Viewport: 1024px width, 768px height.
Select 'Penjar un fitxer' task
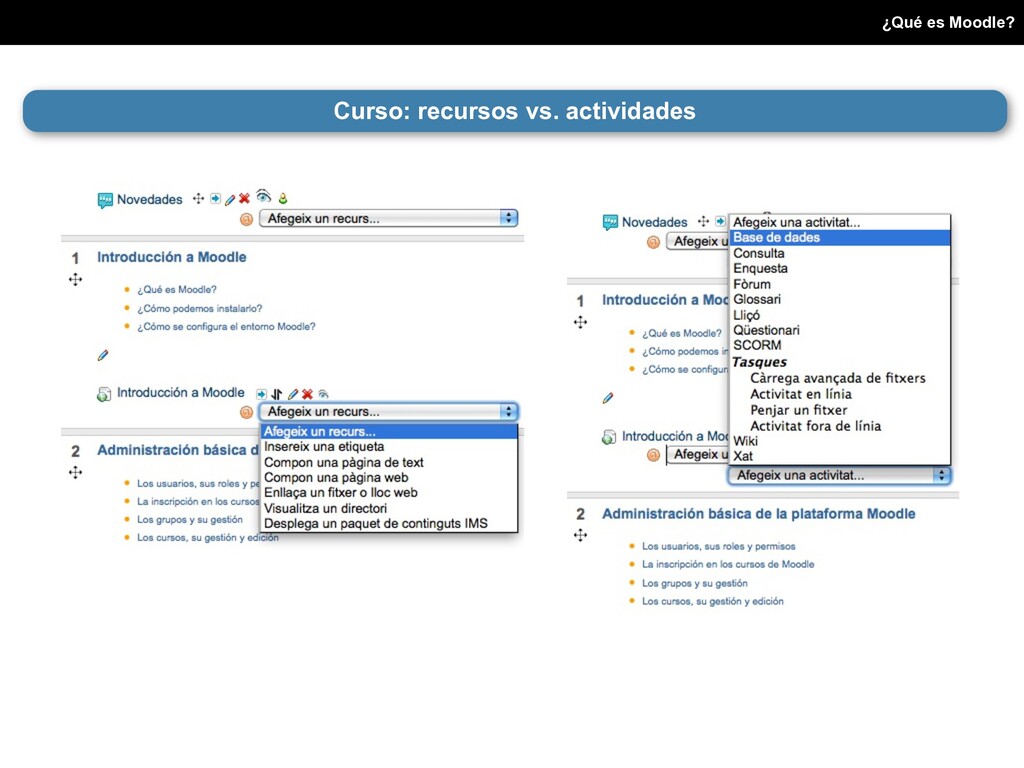click(x=840, y=410)
